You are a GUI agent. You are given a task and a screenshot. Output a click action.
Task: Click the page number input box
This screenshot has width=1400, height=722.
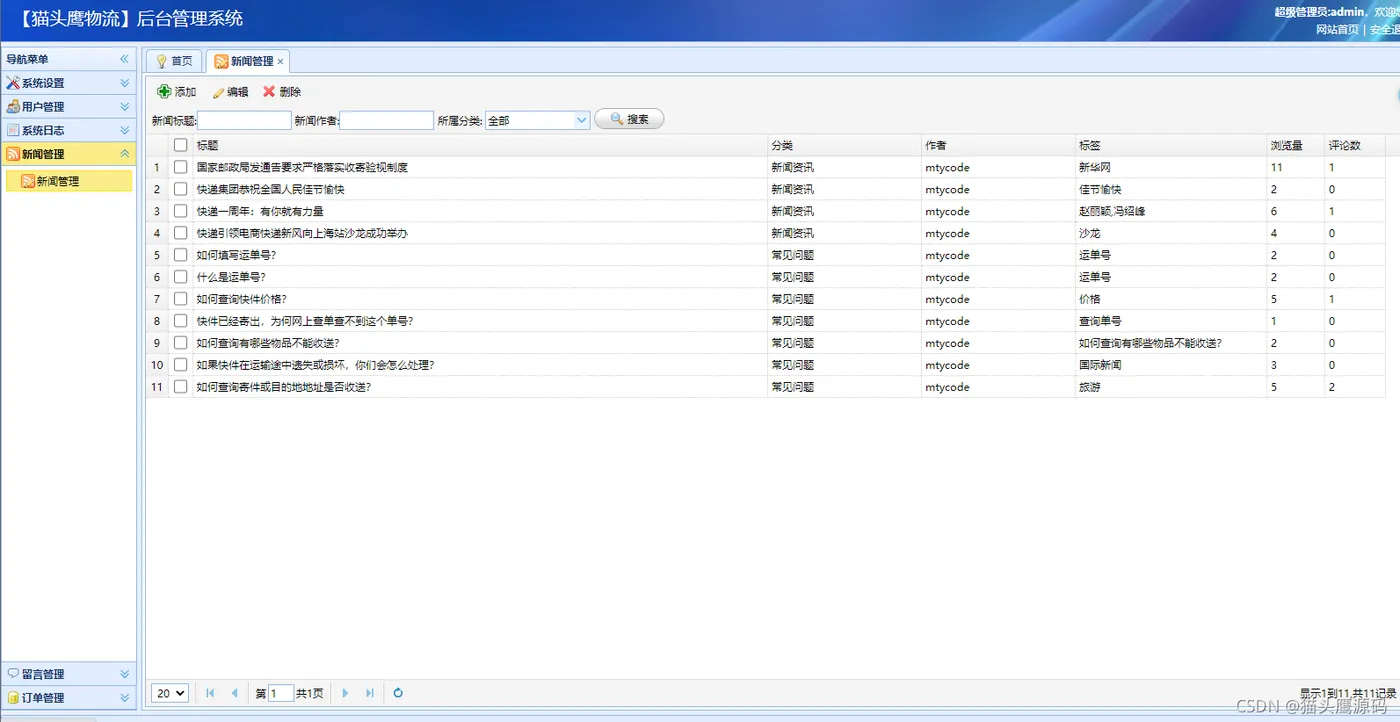coord(281,693)
